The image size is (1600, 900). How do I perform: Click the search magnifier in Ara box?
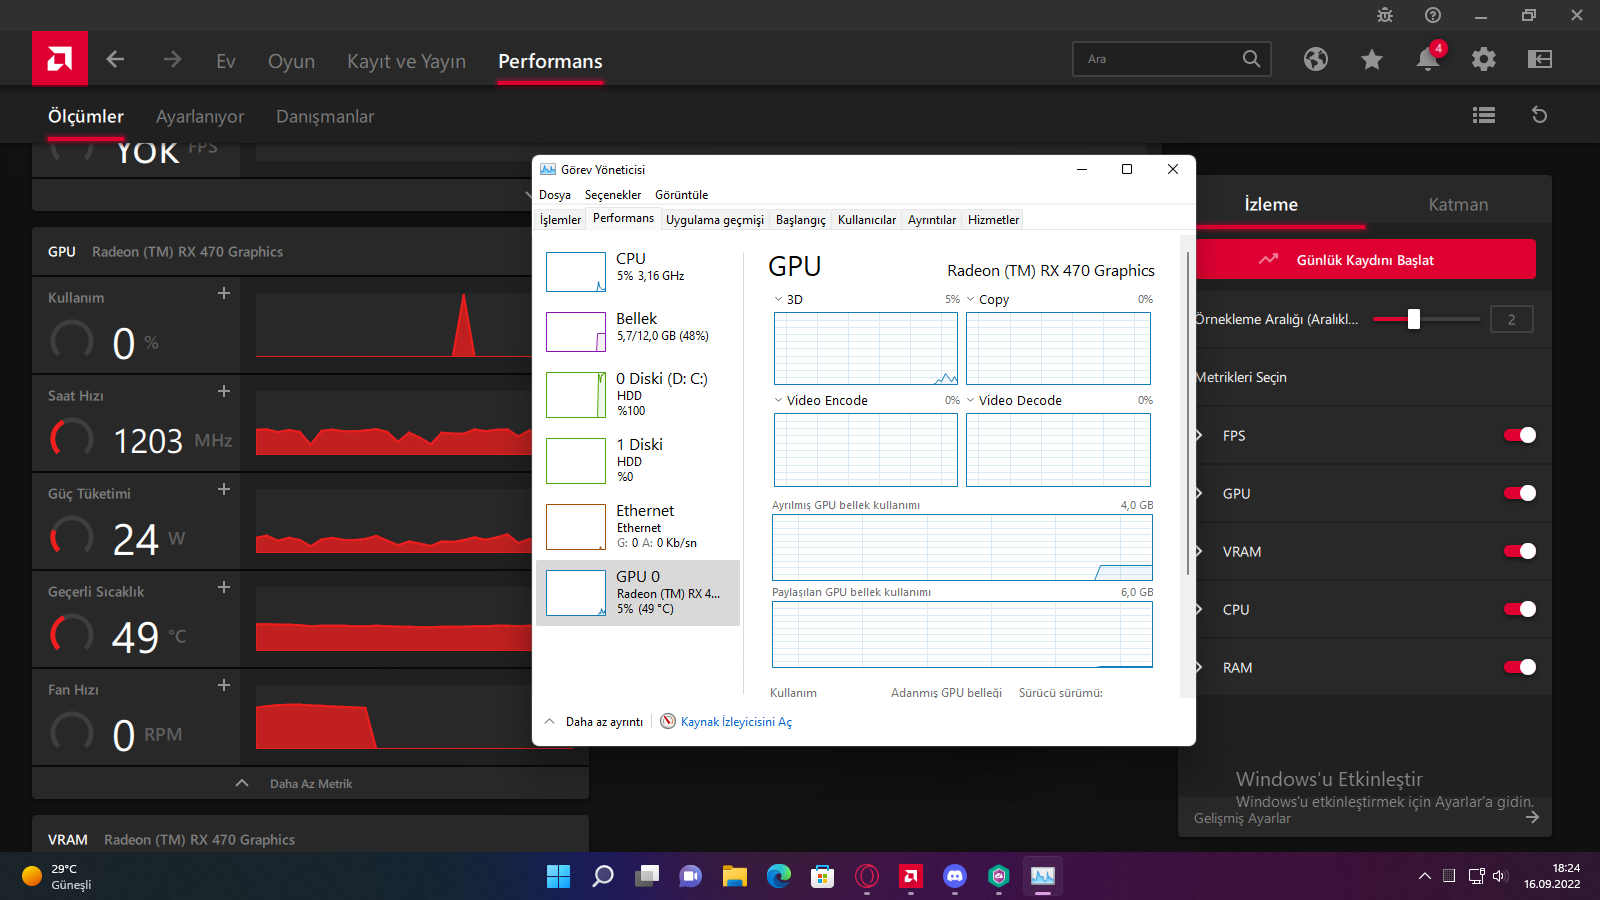point(1251,59)
